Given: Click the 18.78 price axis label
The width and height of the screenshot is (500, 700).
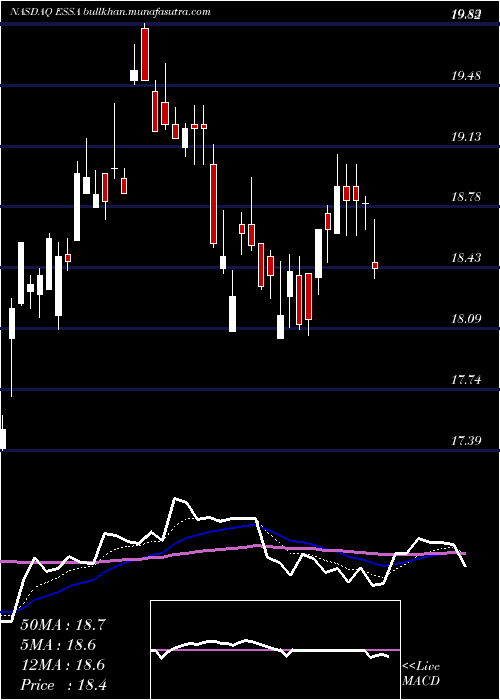Looking at the screenshot, I should [x=467, y=197].
